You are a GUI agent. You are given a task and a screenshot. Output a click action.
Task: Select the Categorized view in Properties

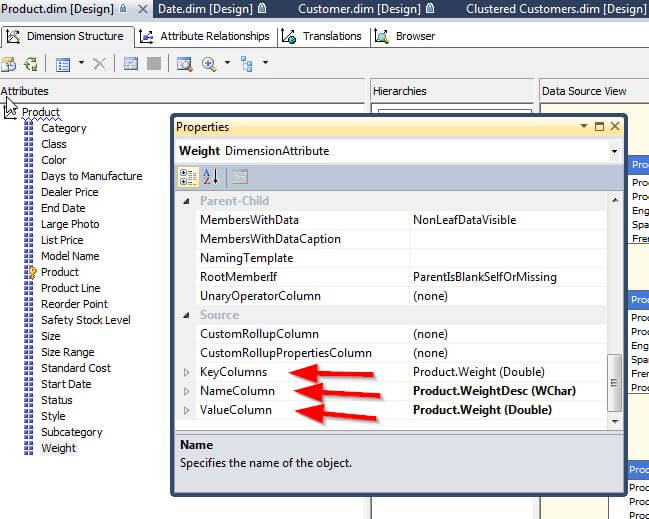(x=188, y=177)
